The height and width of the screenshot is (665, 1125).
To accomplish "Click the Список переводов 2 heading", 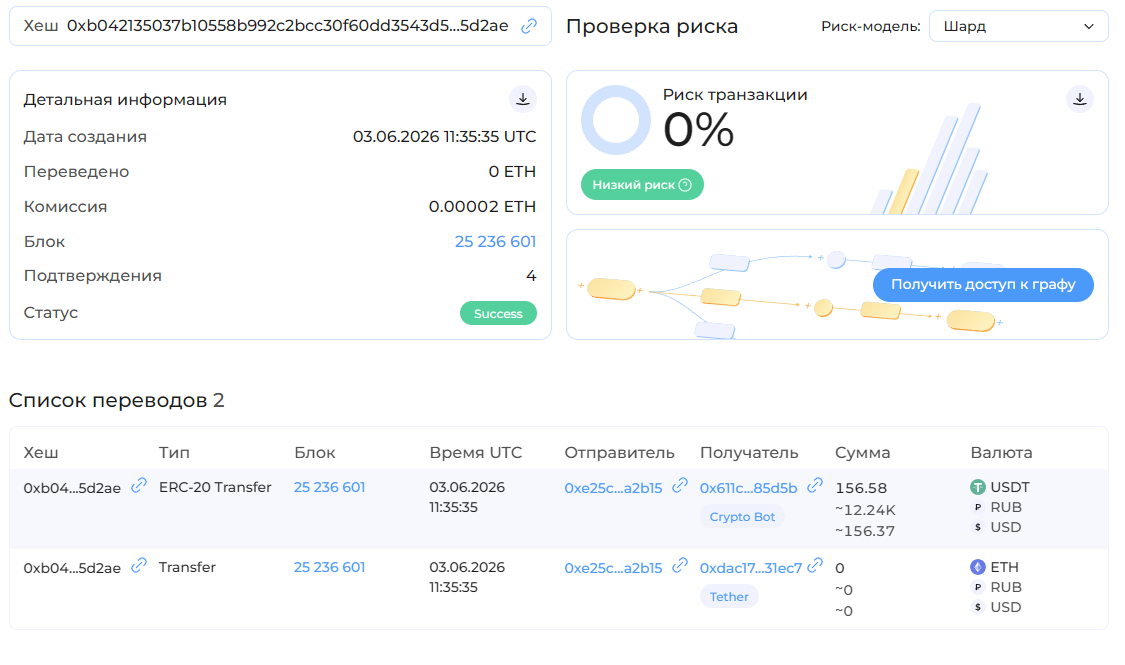I will [x=116, y=400].
